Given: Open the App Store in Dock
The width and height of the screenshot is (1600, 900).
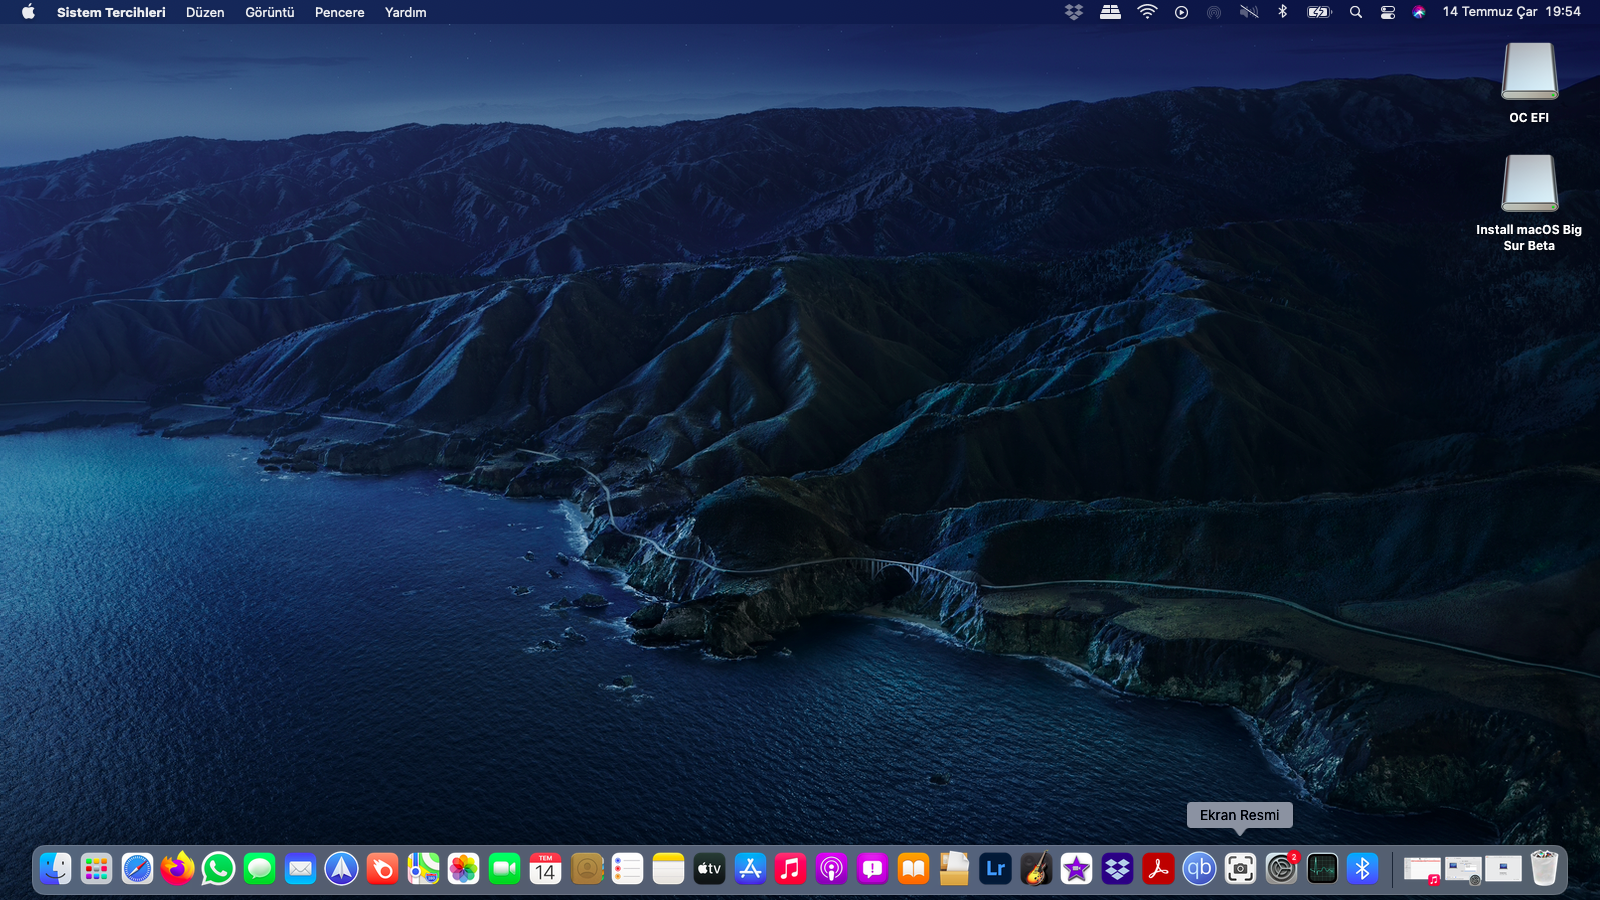Looking at the screenshot, I should tap(750, 868).
